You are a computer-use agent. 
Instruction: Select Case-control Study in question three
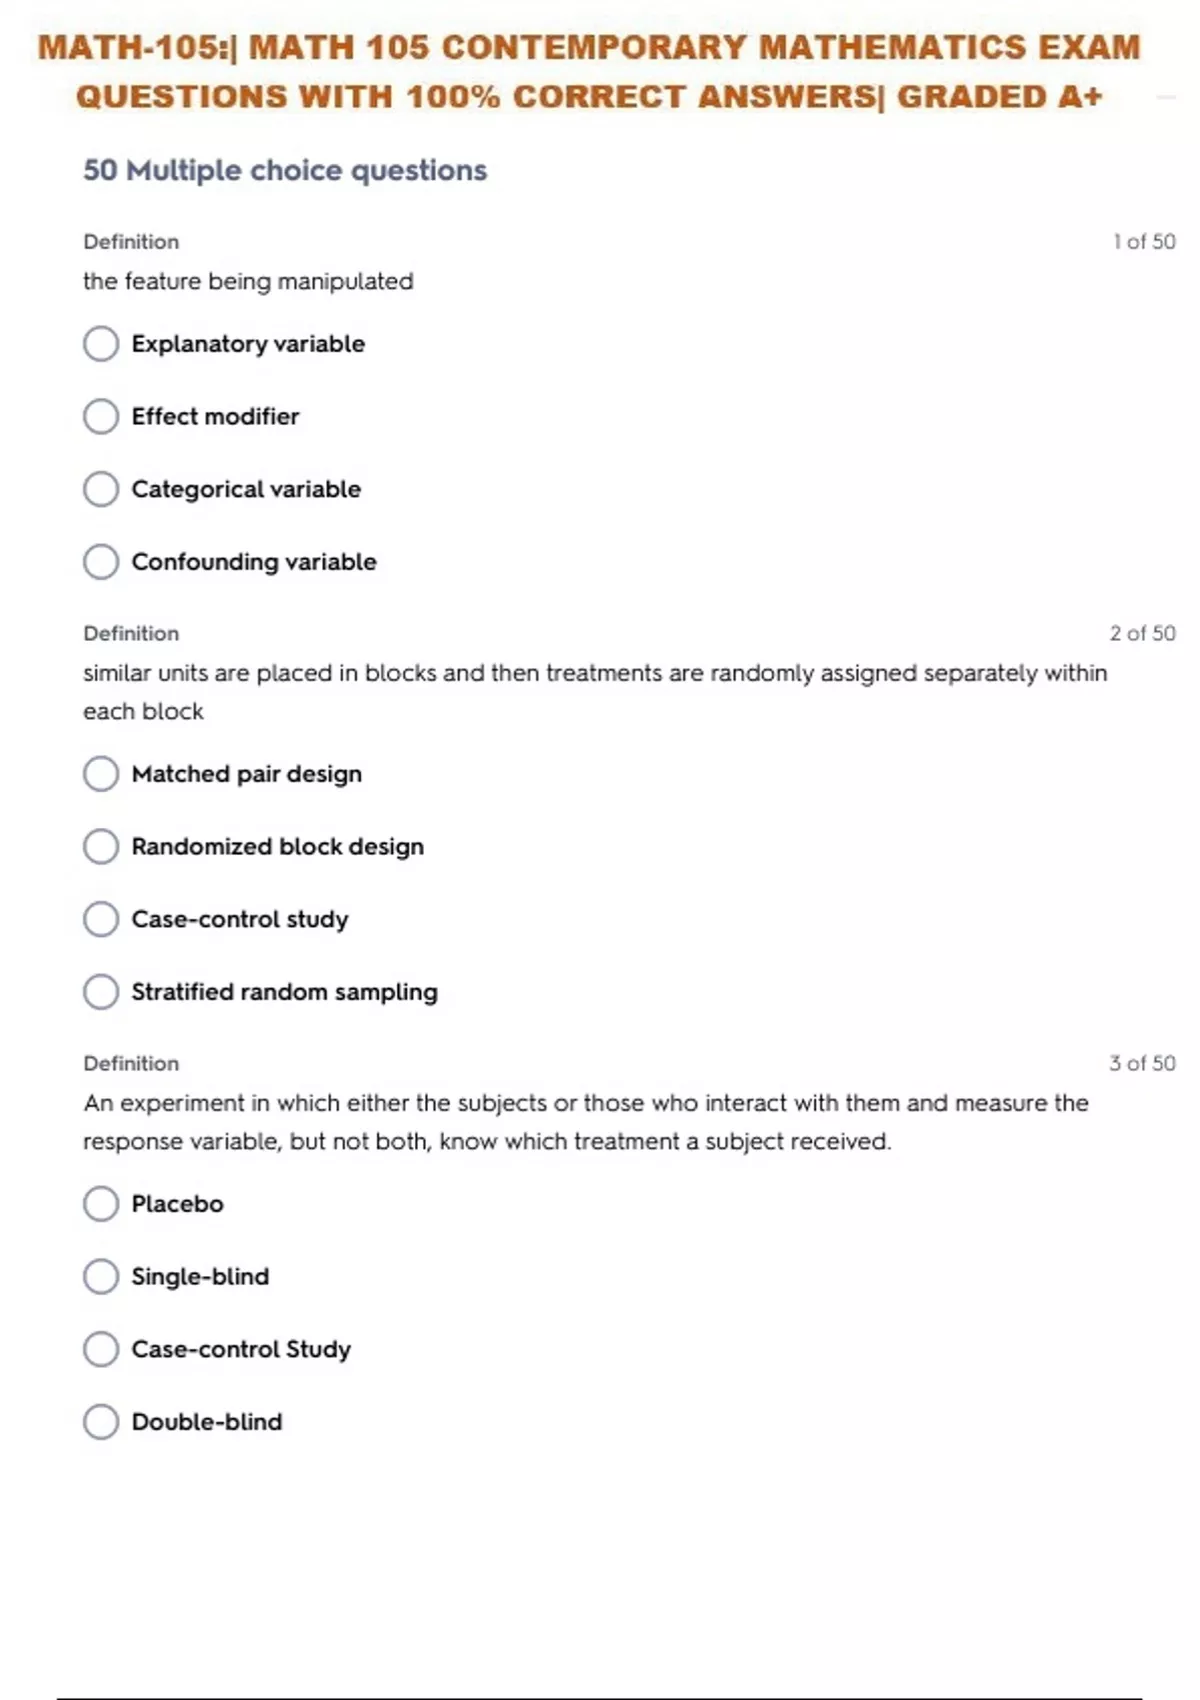101,1349
